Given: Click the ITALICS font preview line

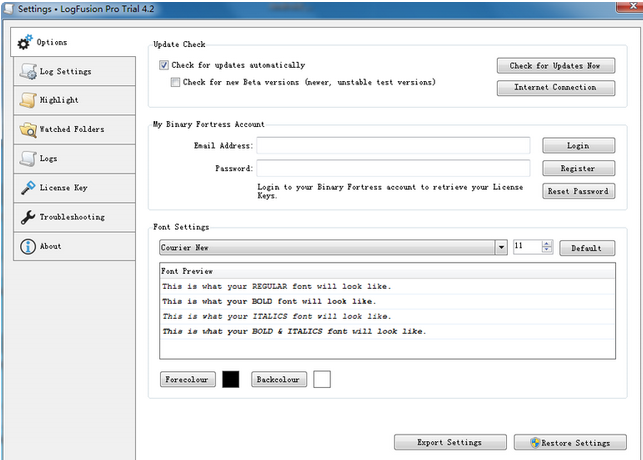Looking at the screenshot, I should [388, 316].
